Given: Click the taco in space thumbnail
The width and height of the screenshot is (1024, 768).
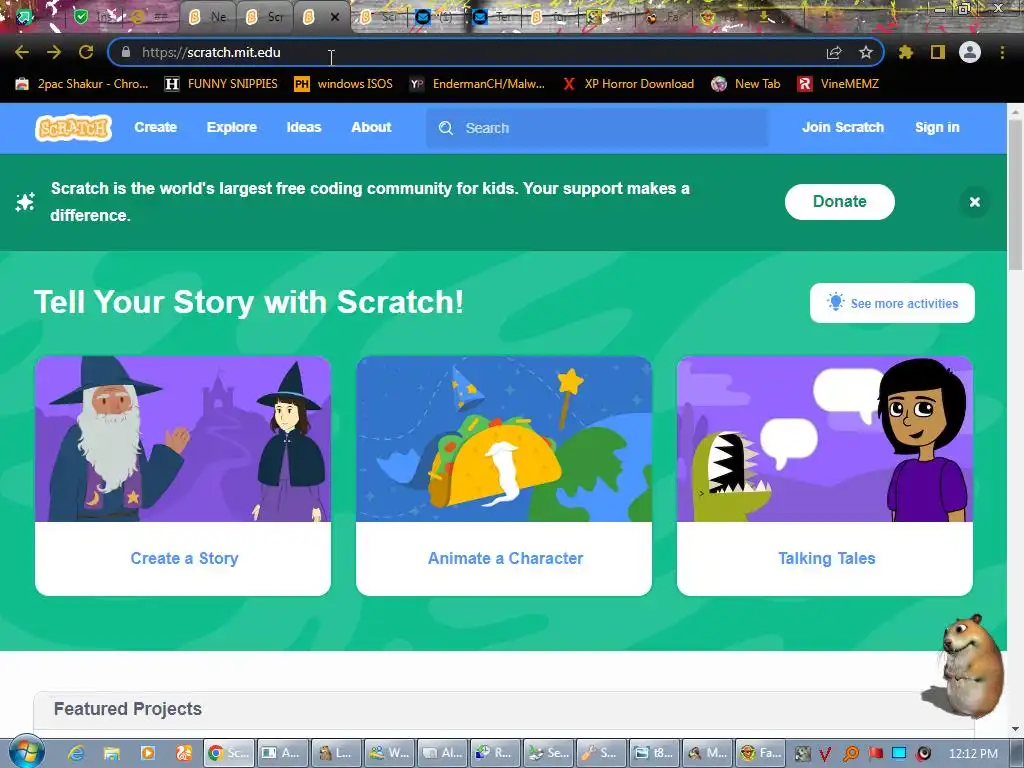Looking at the screenshot, I should 504,439.
